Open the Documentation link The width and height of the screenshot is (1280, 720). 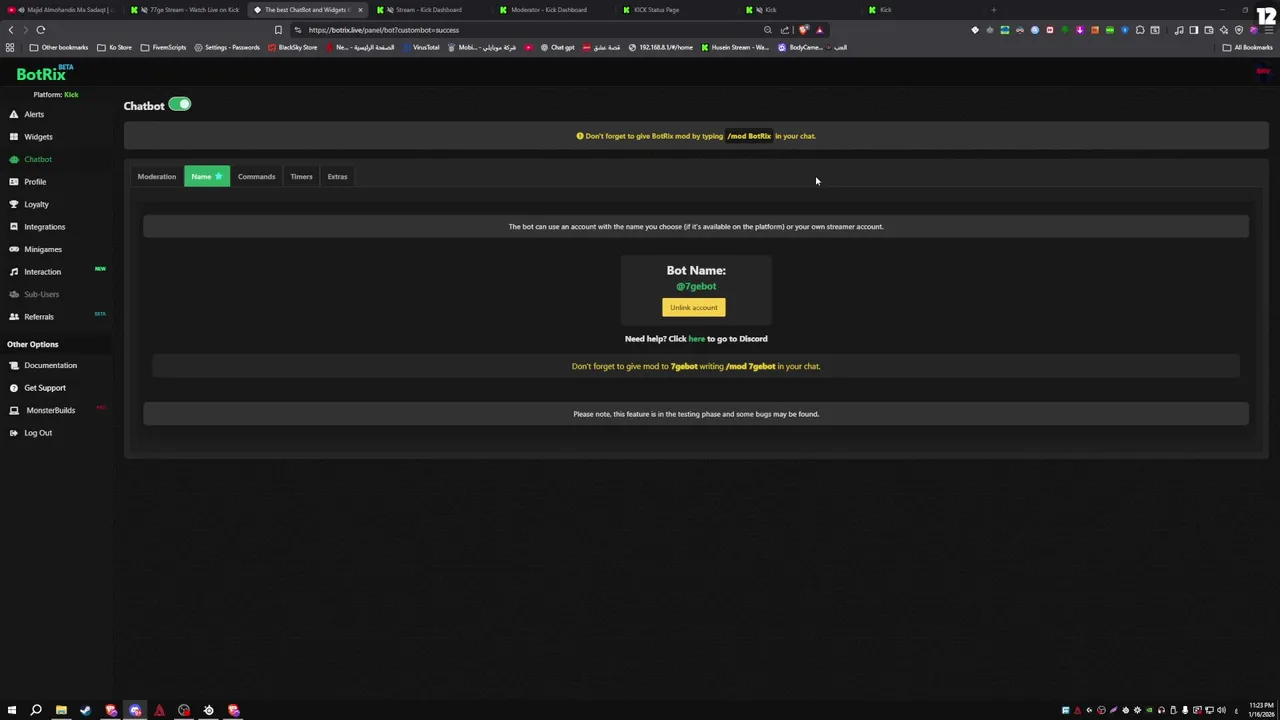[x=50, y=365]
